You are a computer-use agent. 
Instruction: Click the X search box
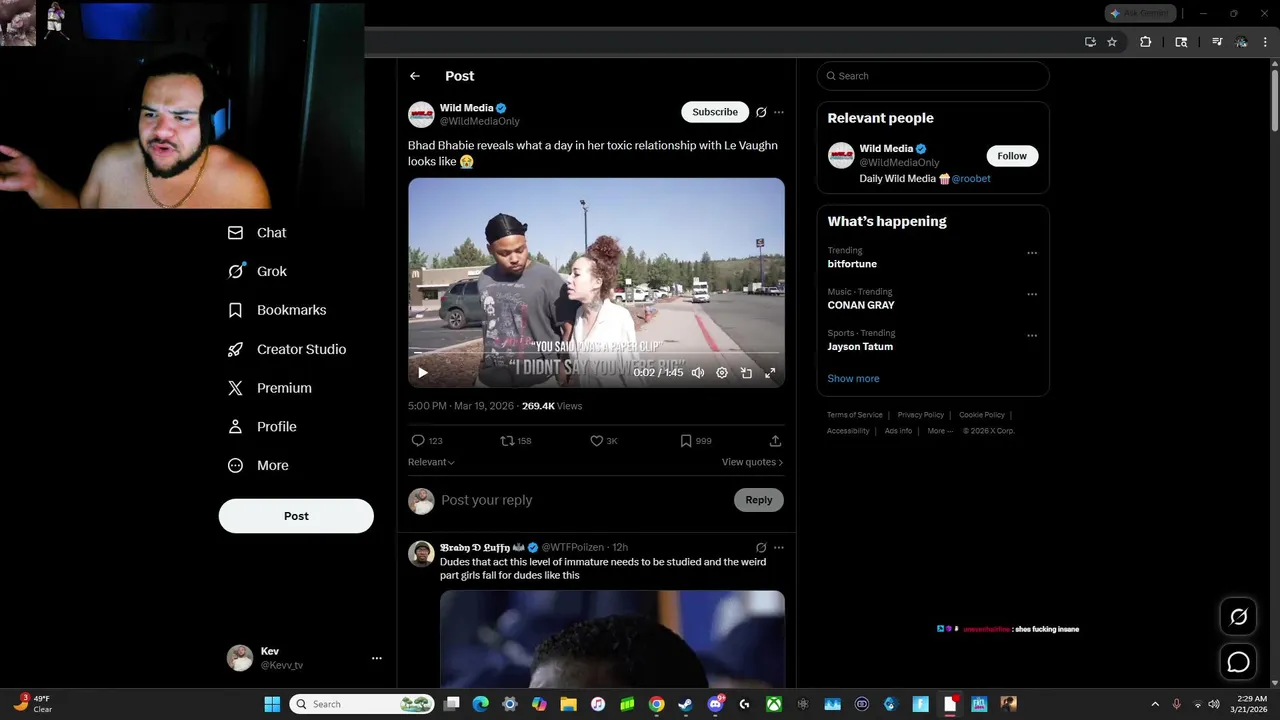933,76
